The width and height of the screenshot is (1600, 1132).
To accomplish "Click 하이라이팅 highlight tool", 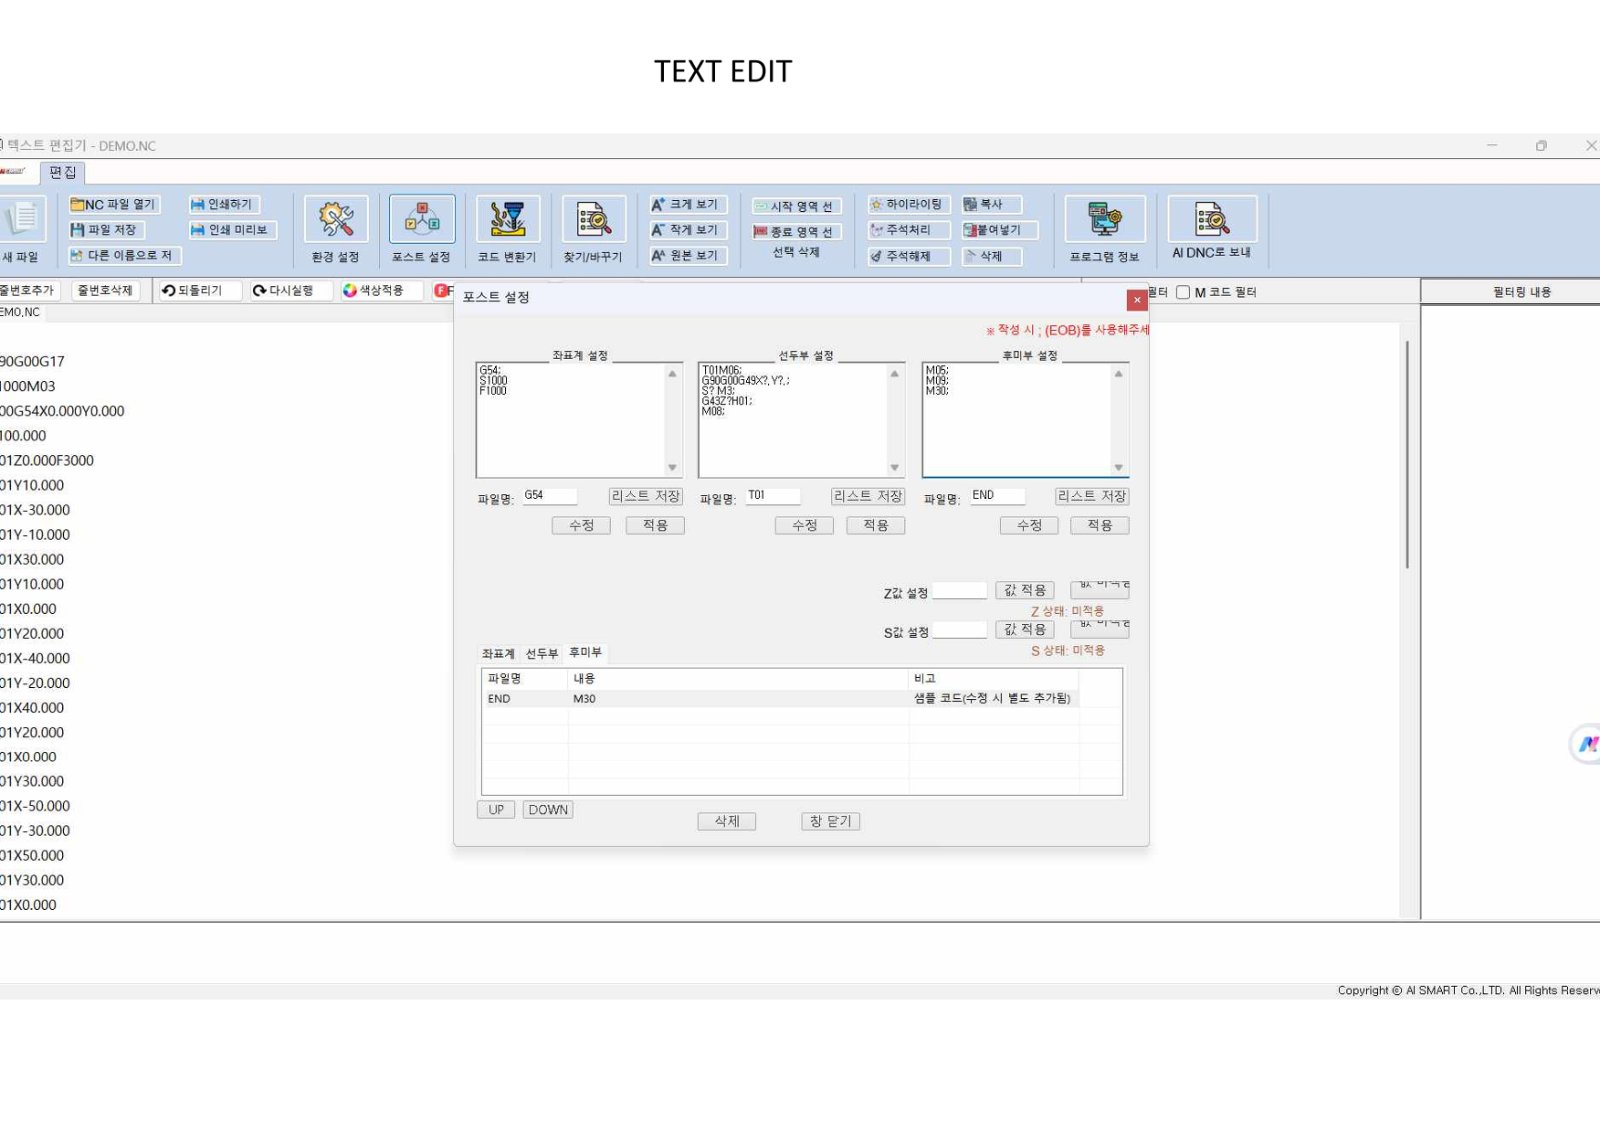I will tap(906, 204).
